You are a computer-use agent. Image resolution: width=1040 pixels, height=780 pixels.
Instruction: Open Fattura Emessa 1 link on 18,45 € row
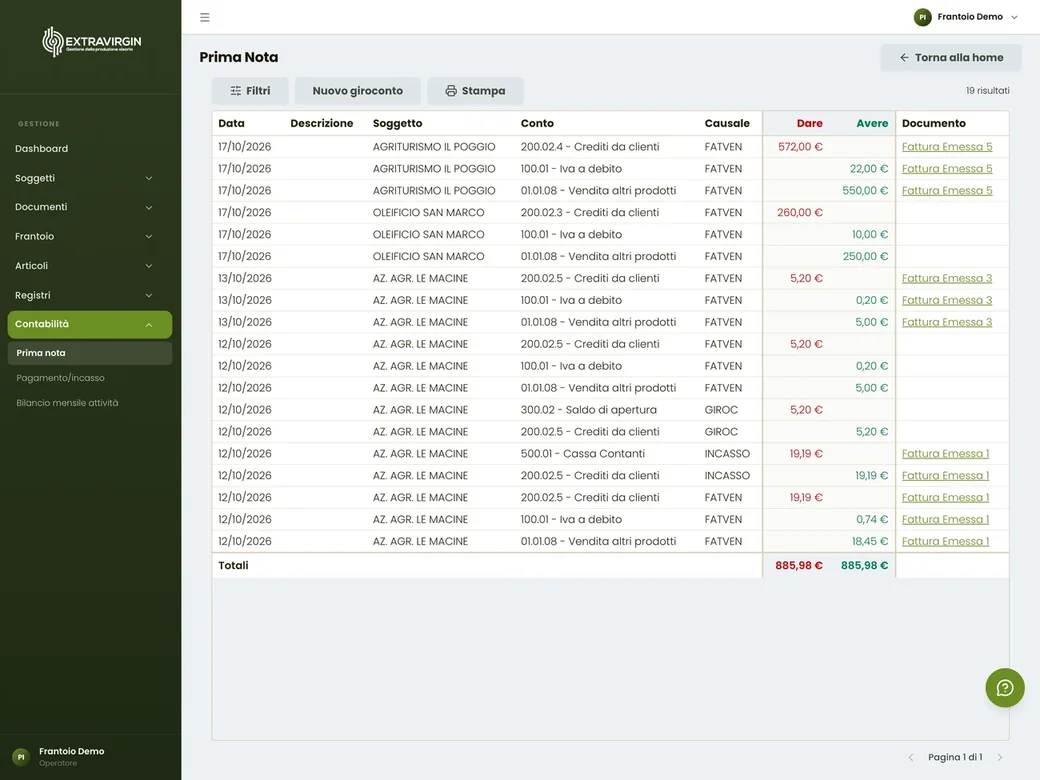click(945, 541)
